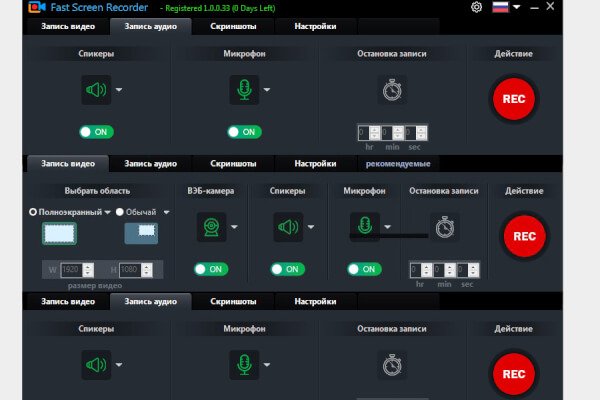Click the full screen area icon
Screen dimensions: 600x400
click(x=59, y=233)
